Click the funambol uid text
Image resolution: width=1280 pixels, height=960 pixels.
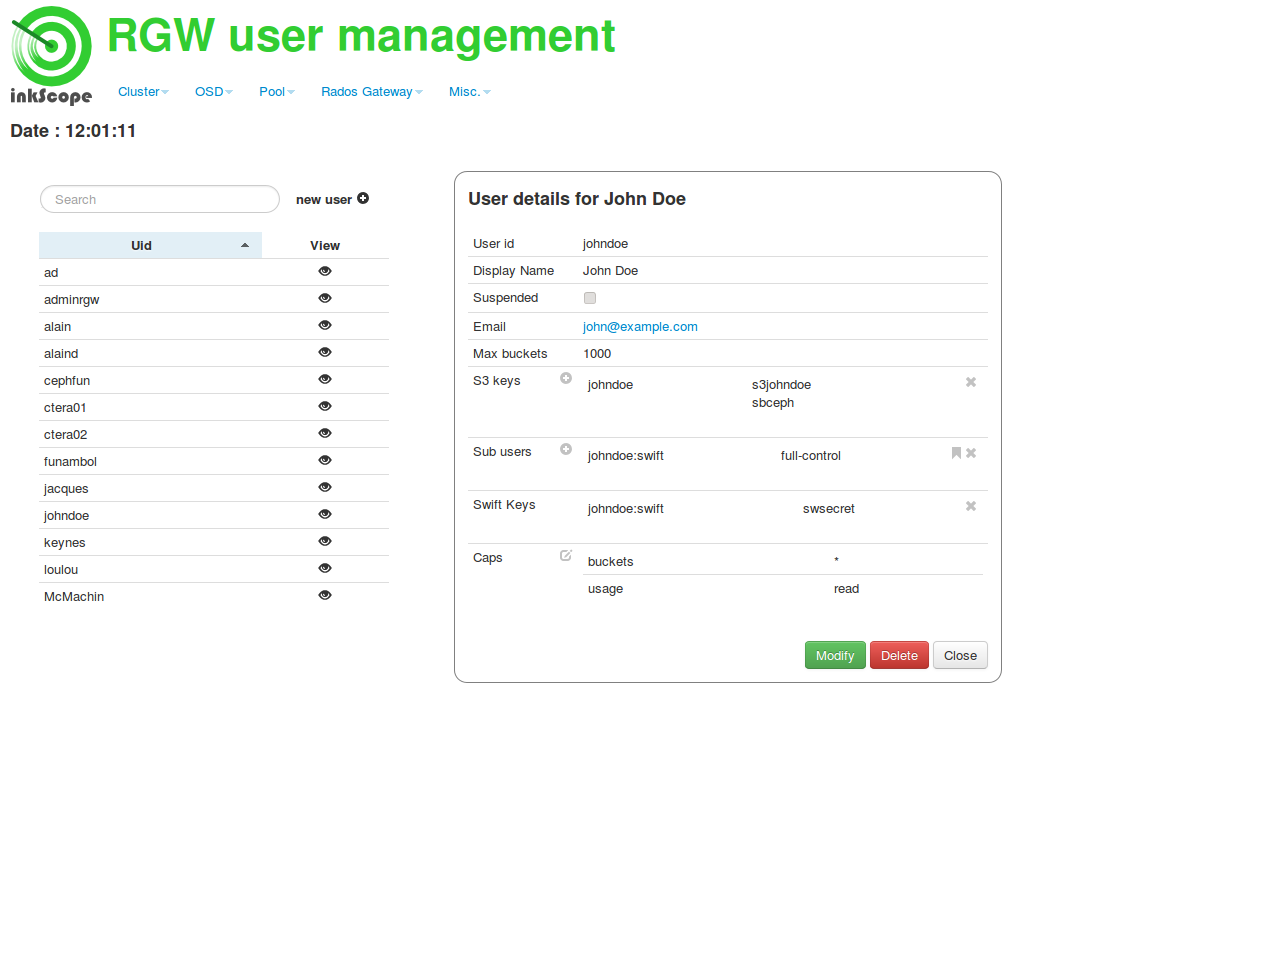tap(70, 461)
